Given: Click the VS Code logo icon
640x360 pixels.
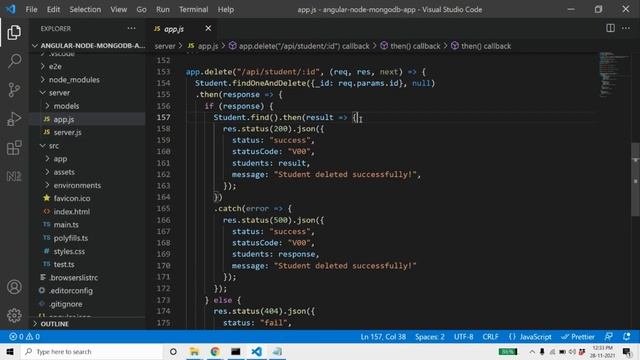Looking at the screenshot, I should click(x=11, y=9).
